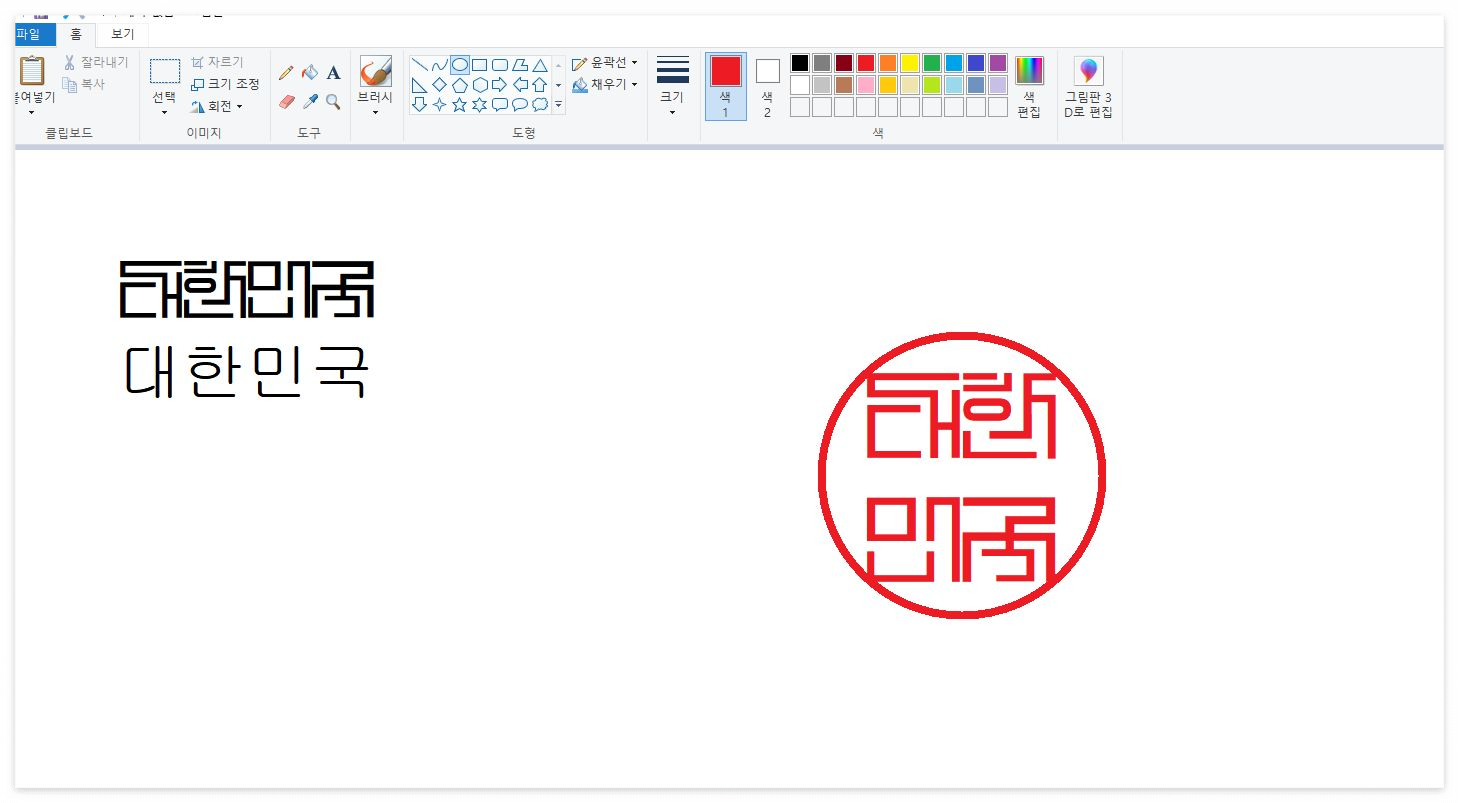Choose the Right arrow shape
The height and width of the screenshot is (803, 1459).
click(499, 85)
